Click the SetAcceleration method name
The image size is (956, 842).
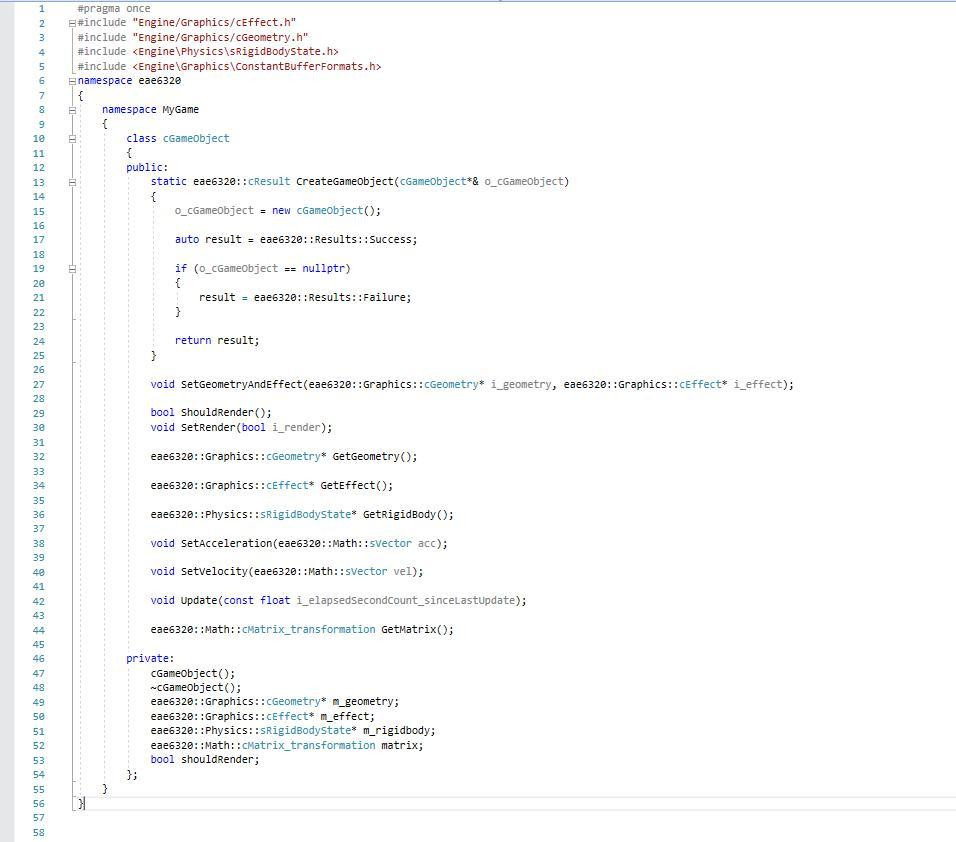(x=226, y=543)
